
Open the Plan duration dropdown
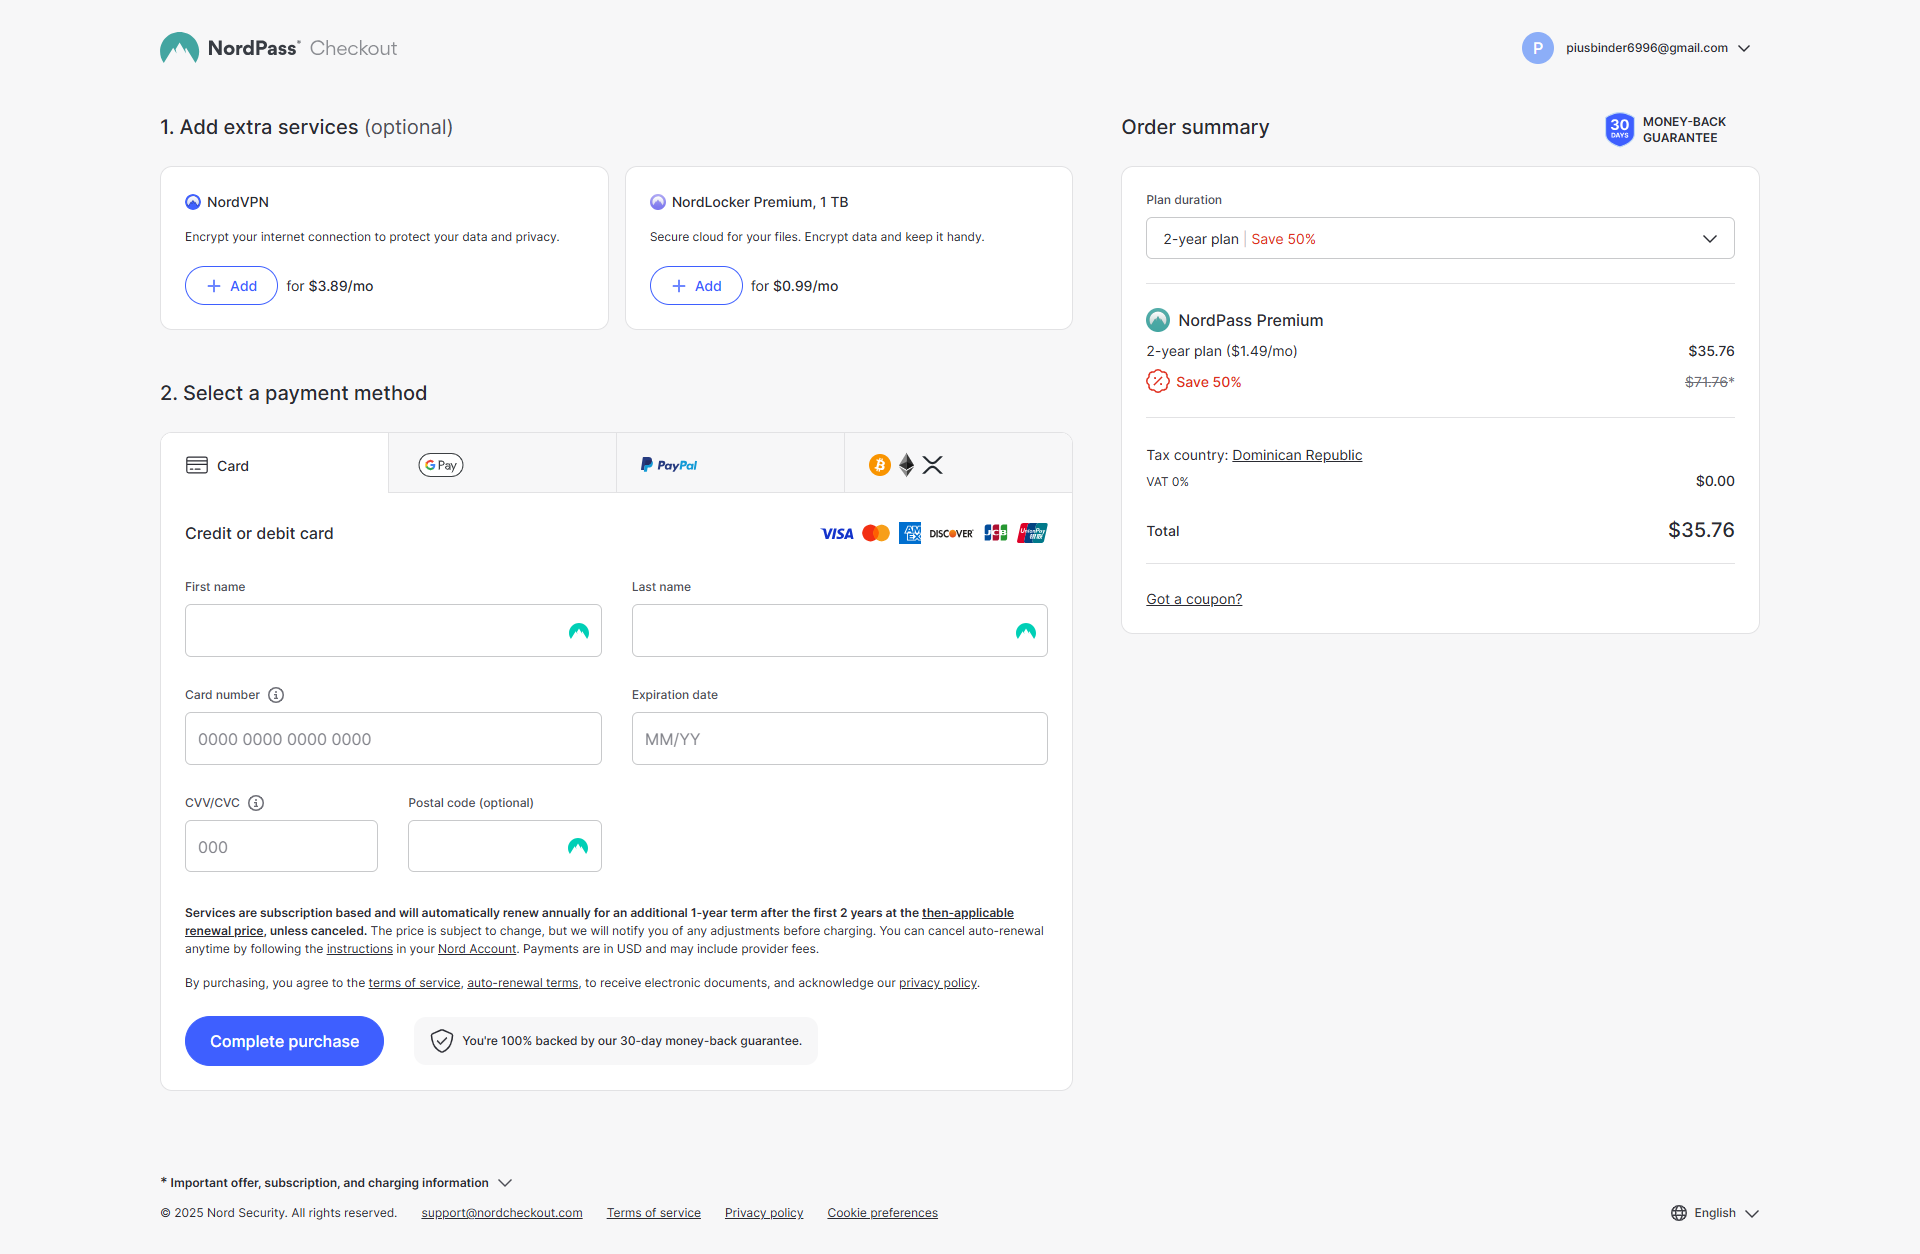coord(1439,239)
